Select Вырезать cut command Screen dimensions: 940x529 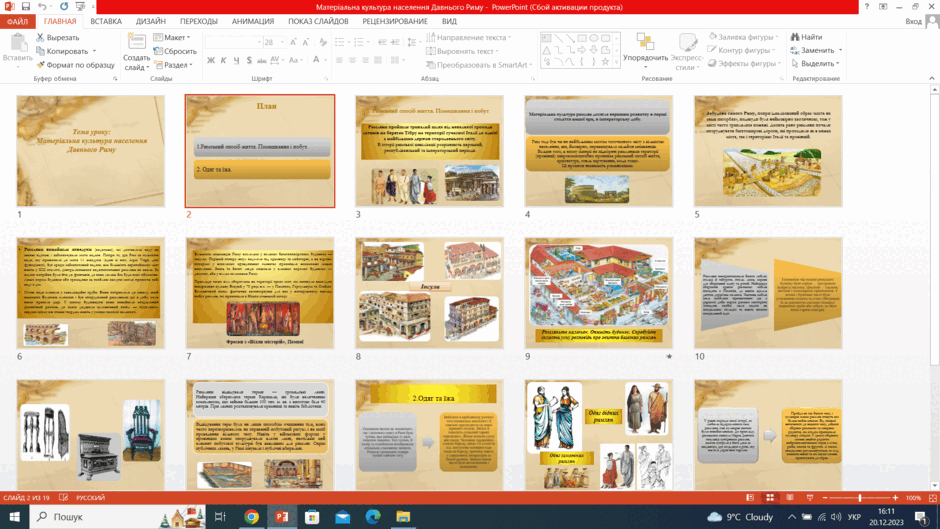click(57, 37)
